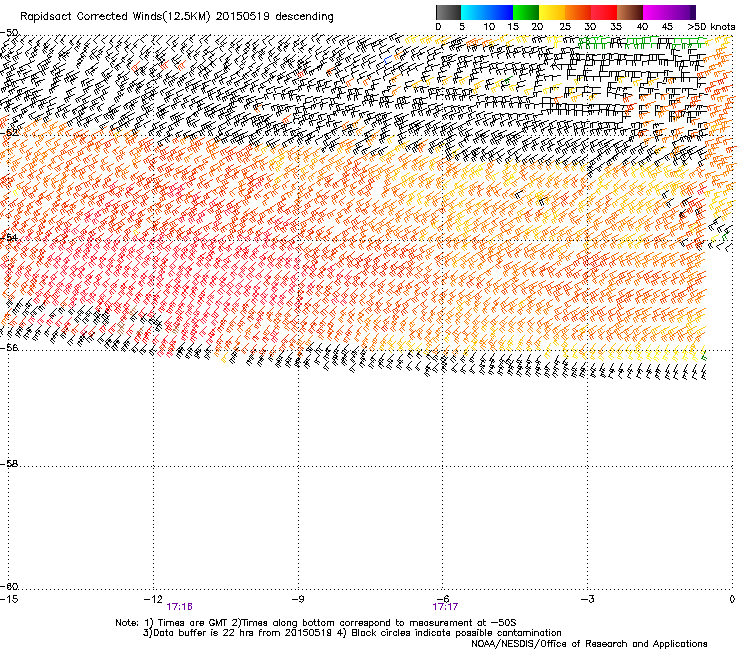
Task: Click the latitude label -52
Action: pos(9,132)
